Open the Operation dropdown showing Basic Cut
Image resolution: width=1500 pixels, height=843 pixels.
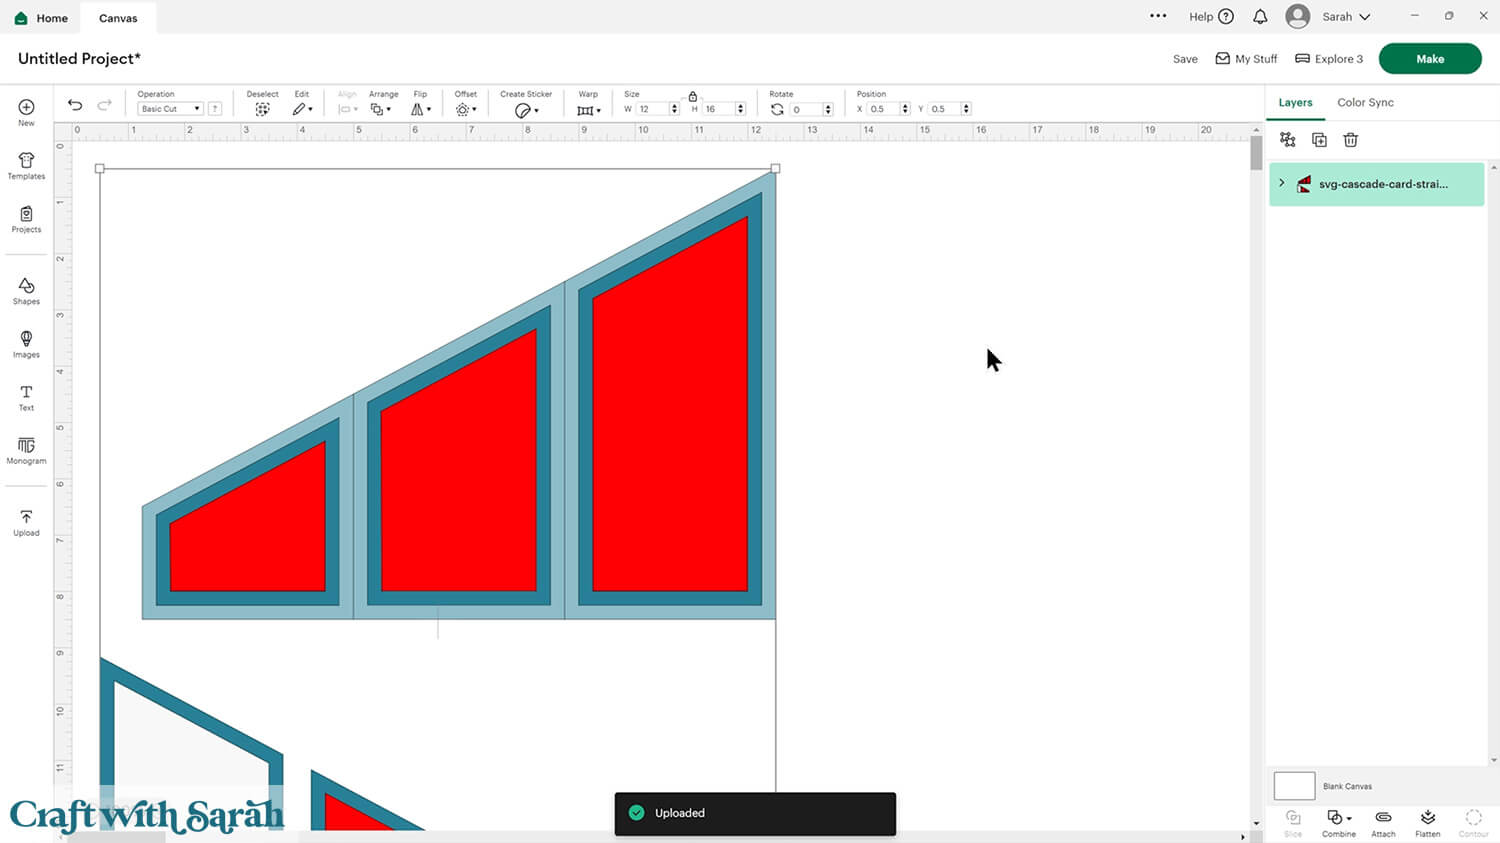[170, 109]
